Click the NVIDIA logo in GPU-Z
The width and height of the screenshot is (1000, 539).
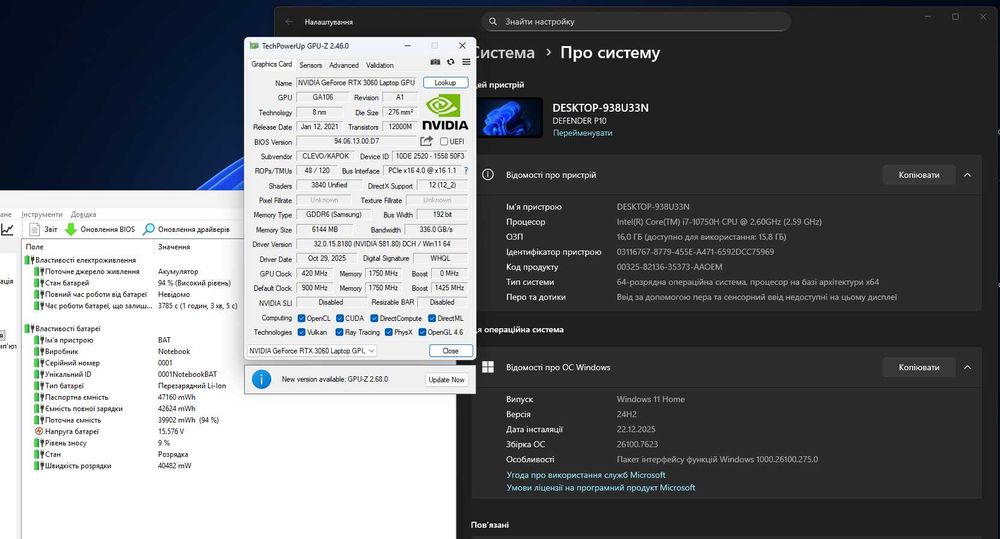pos(445,112)
